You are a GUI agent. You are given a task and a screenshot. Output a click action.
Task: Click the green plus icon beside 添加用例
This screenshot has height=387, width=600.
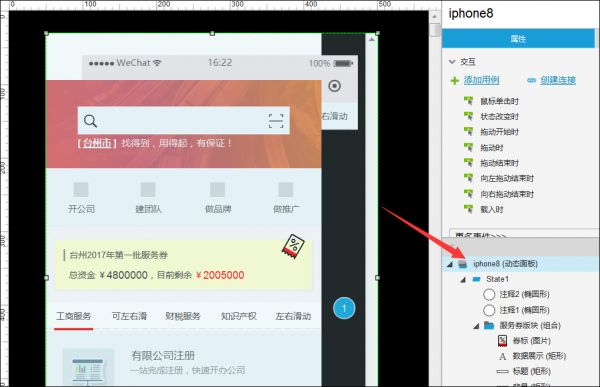(x=455, y=80)
